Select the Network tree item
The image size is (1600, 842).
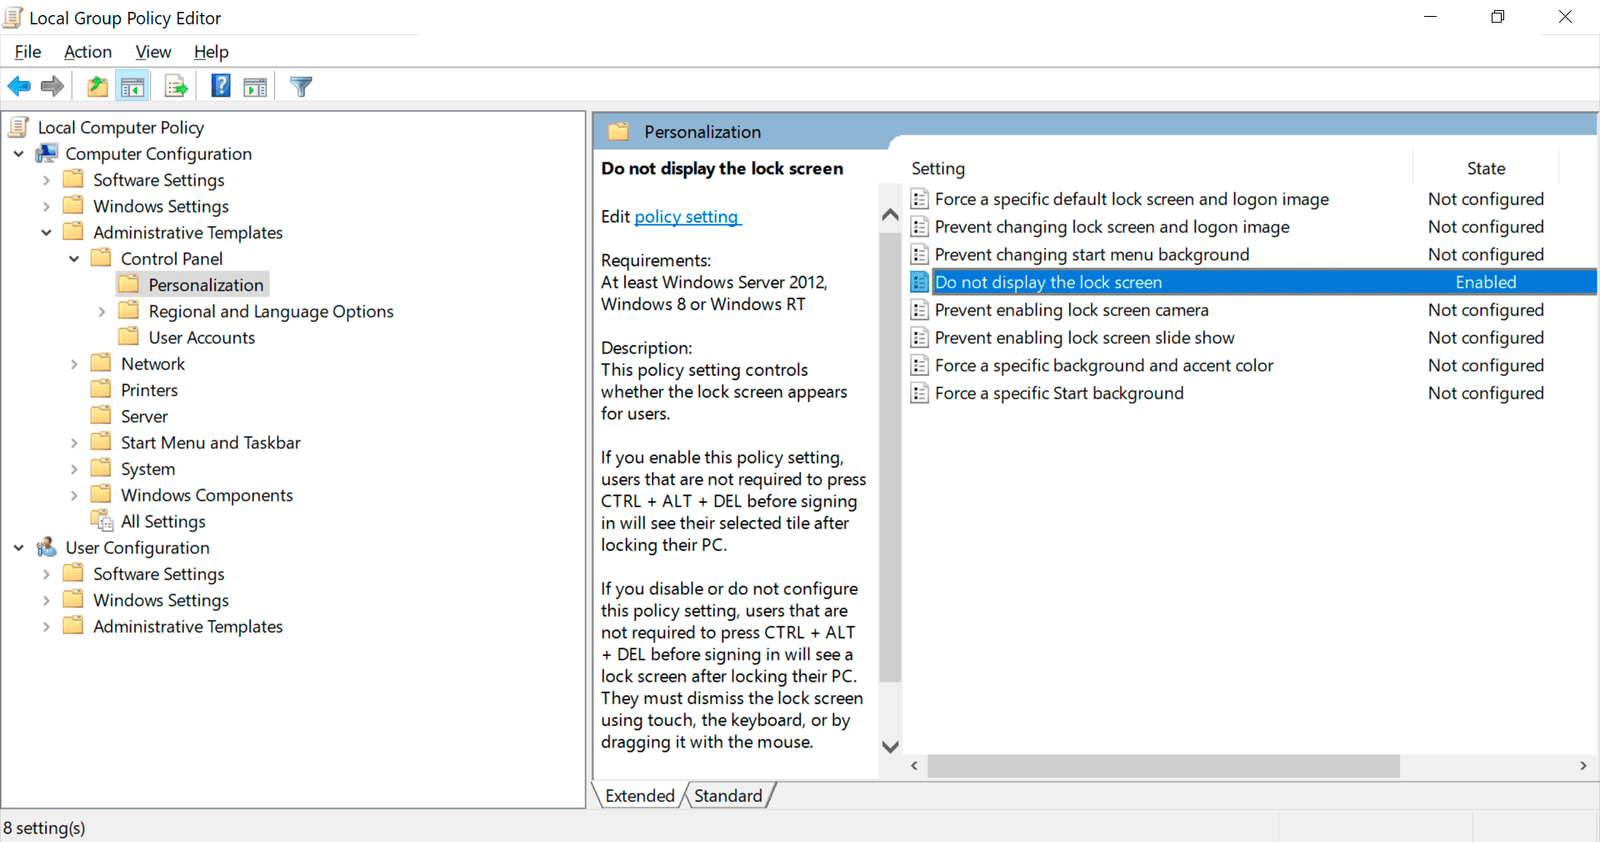(153, 364)
